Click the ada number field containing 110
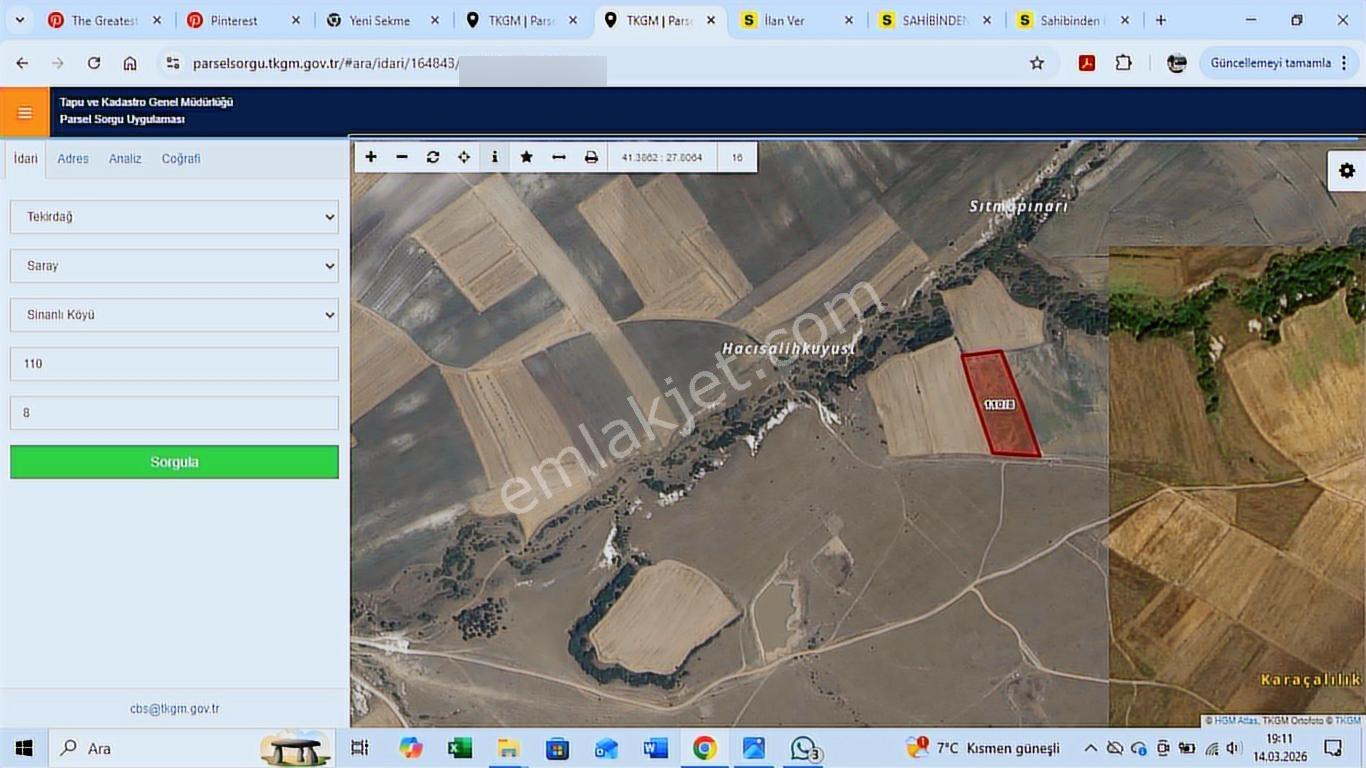This screenshot has height=768, width=1366. coord(174,364)
